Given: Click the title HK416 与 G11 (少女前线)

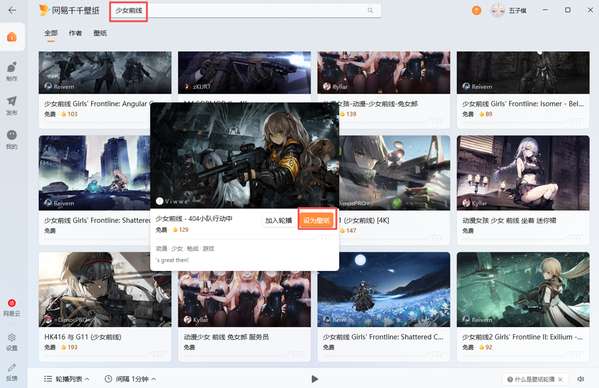Looking at the screenshot, I should pos(83,337).
